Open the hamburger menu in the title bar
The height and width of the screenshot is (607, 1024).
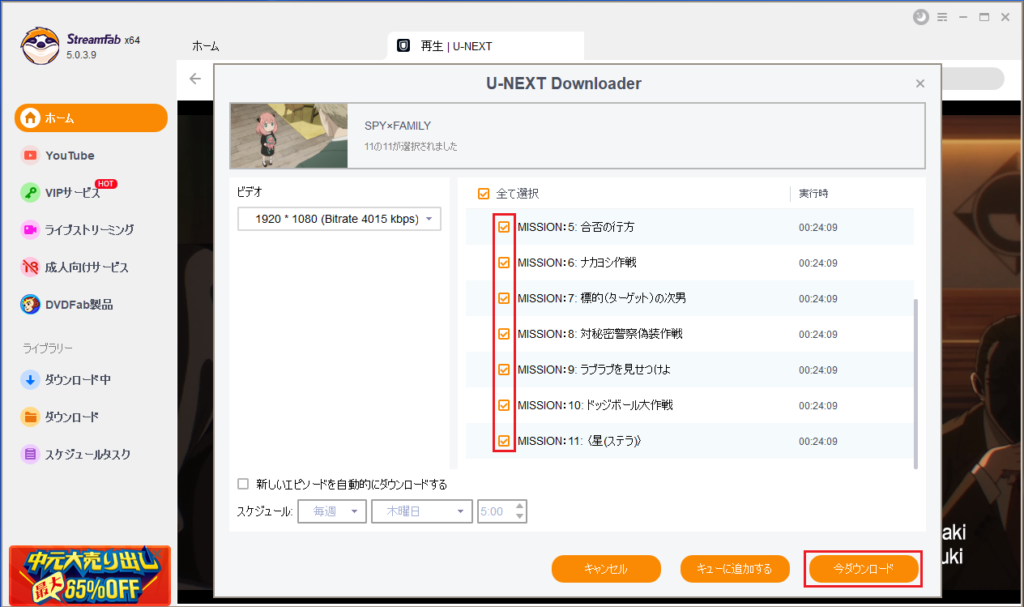click(x=942, y=17)
